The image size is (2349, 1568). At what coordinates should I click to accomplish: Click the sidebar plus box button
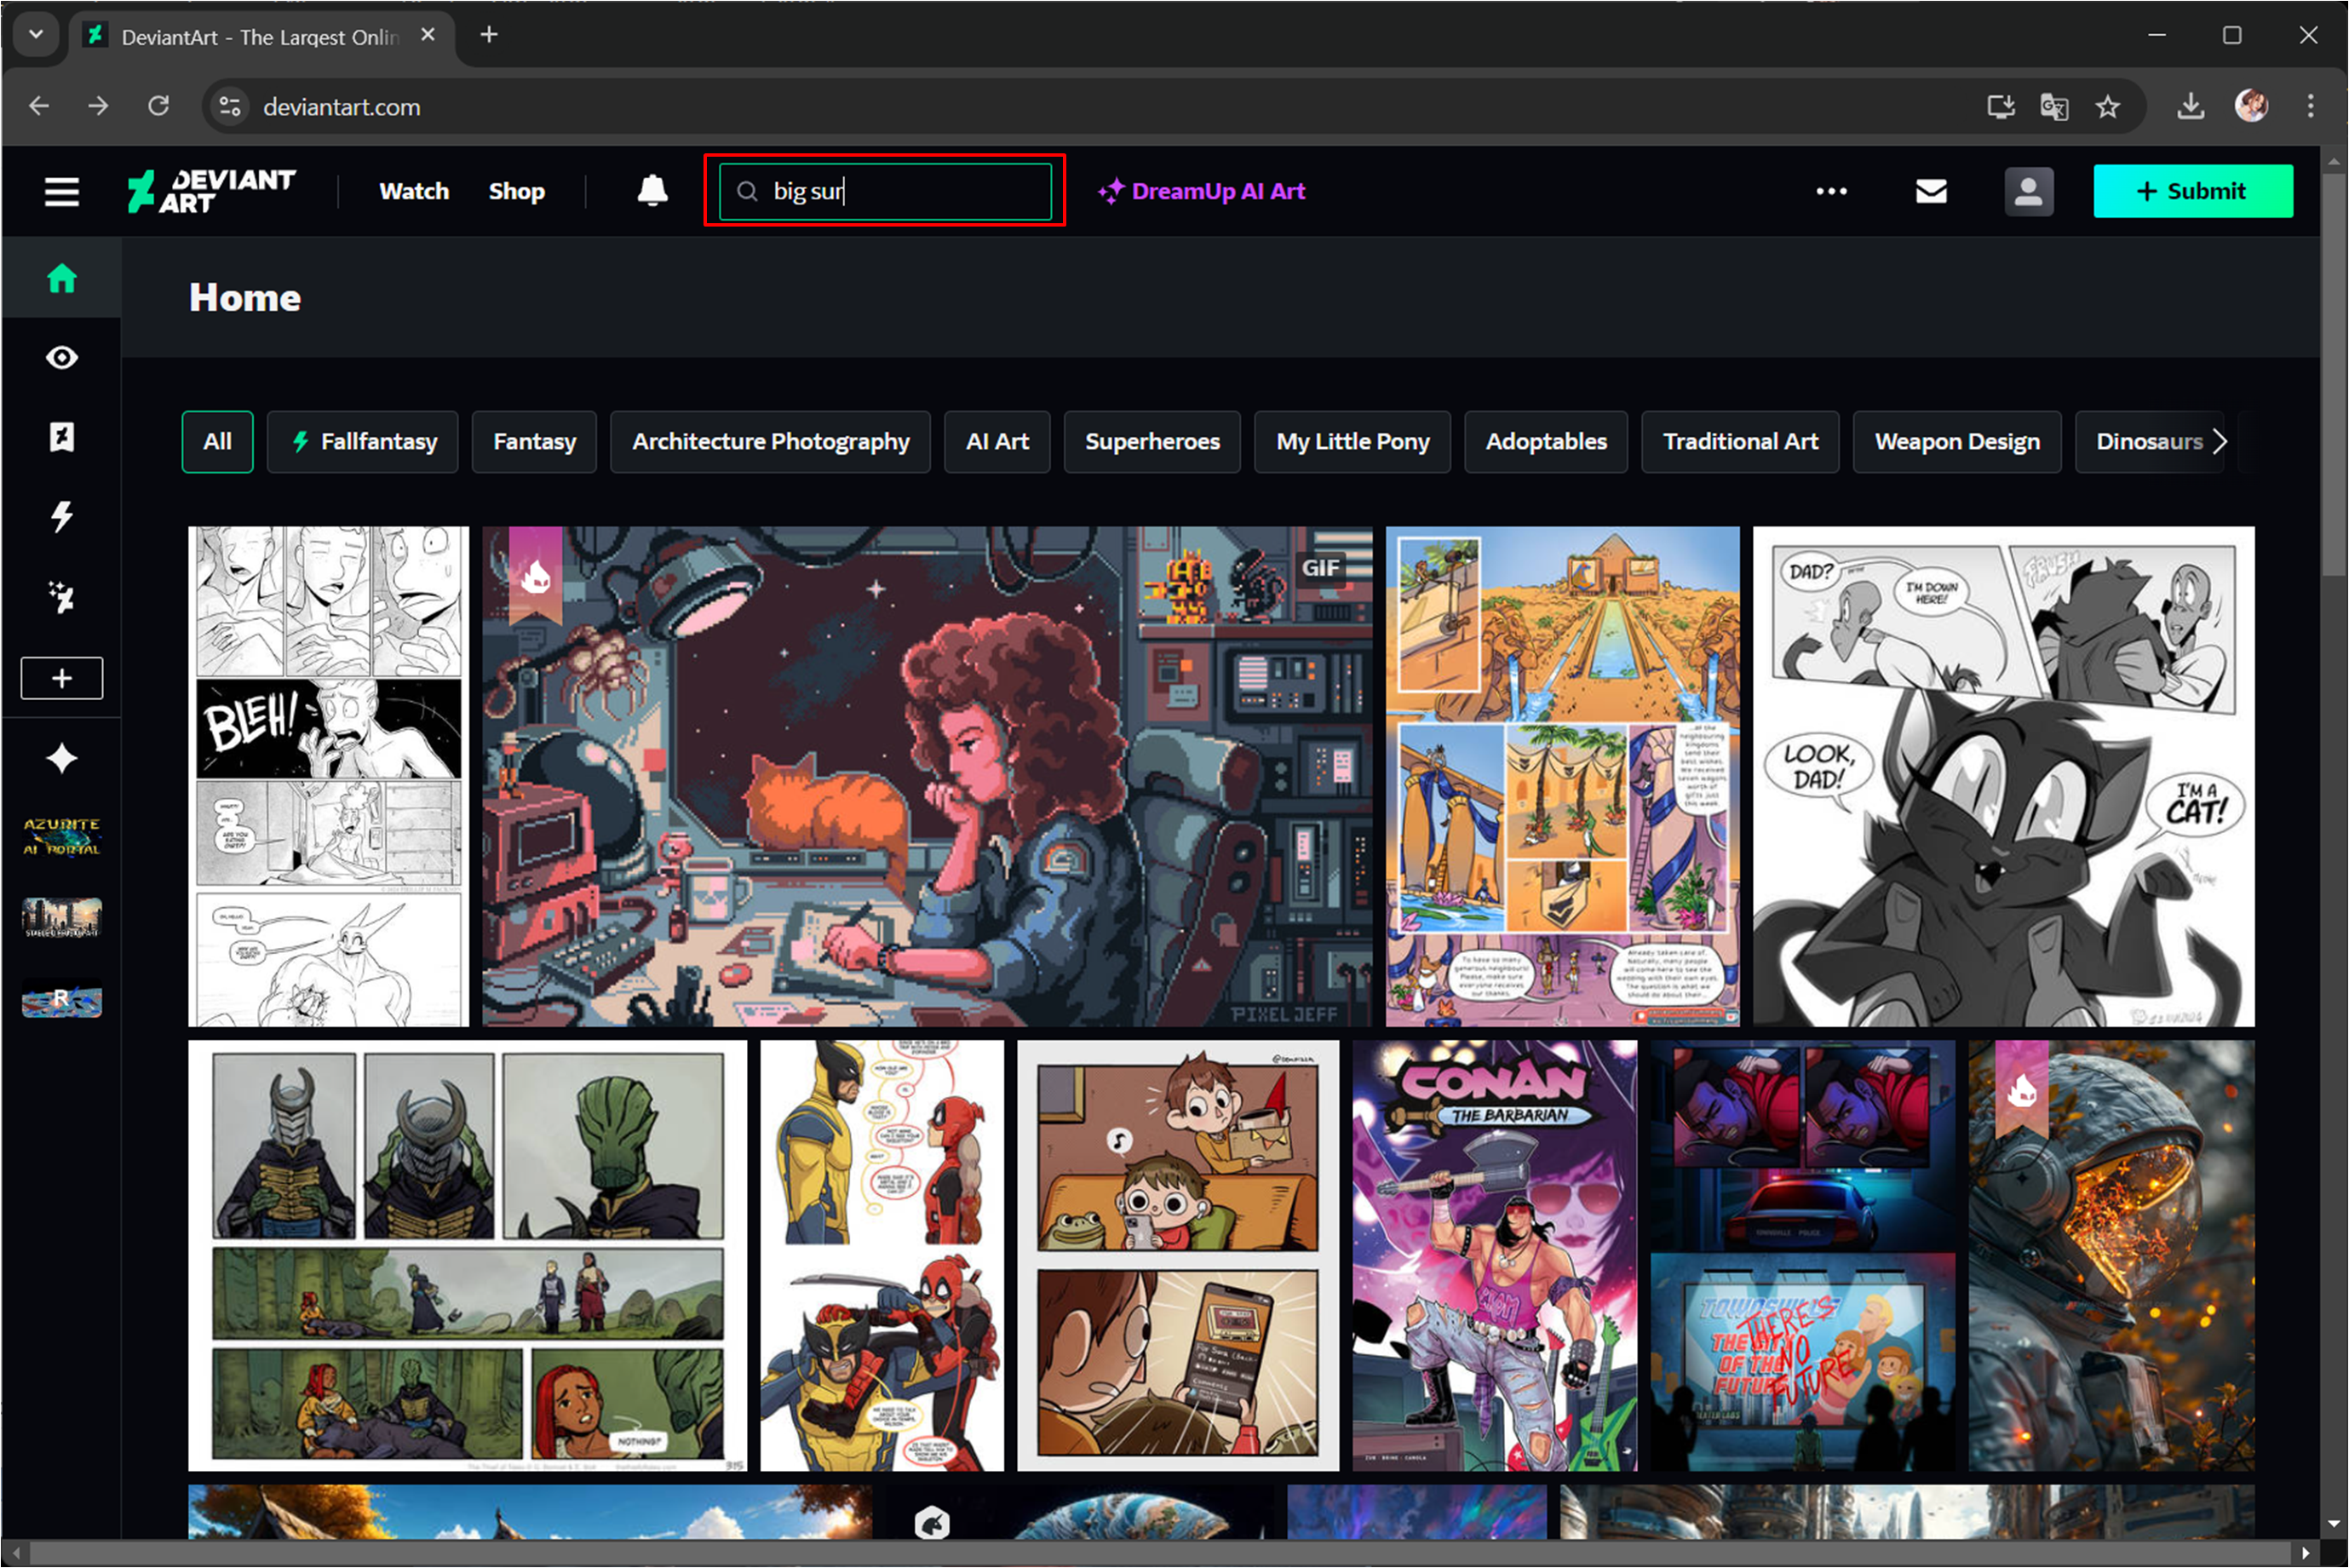[x=62, y=678]
